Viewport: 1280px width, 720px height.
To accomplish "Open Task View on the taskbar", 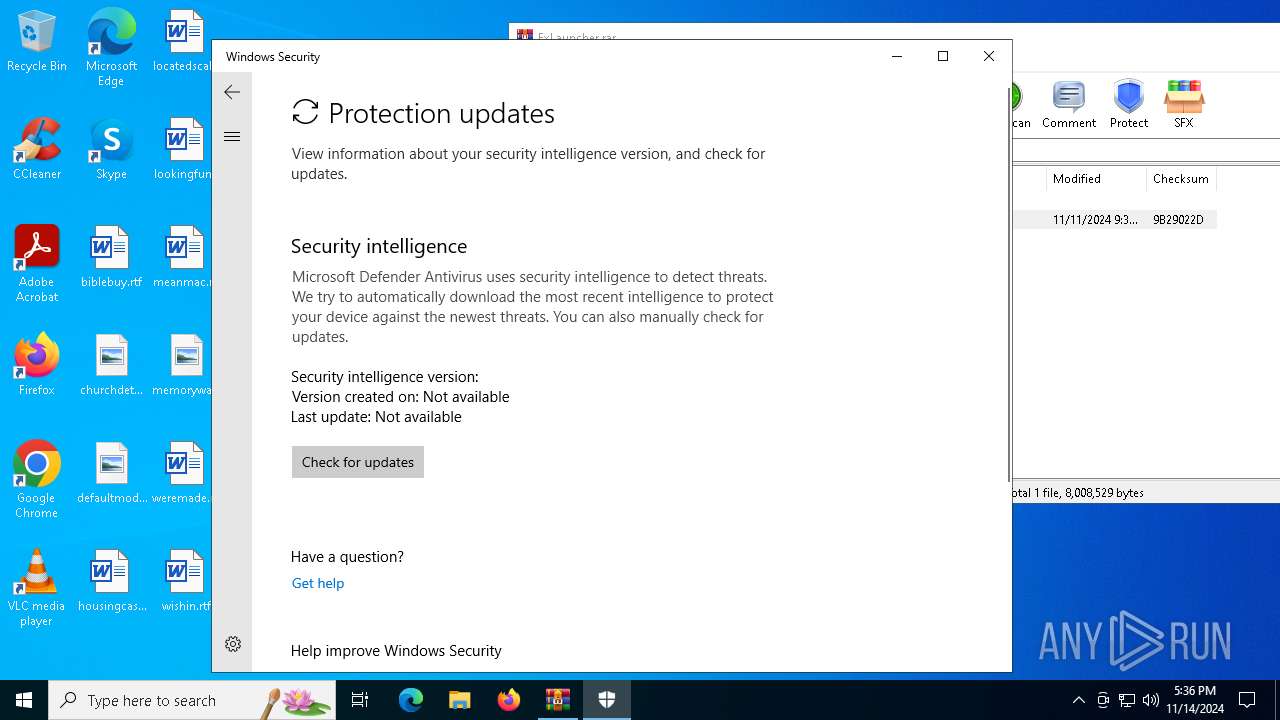I will [360, 700].
